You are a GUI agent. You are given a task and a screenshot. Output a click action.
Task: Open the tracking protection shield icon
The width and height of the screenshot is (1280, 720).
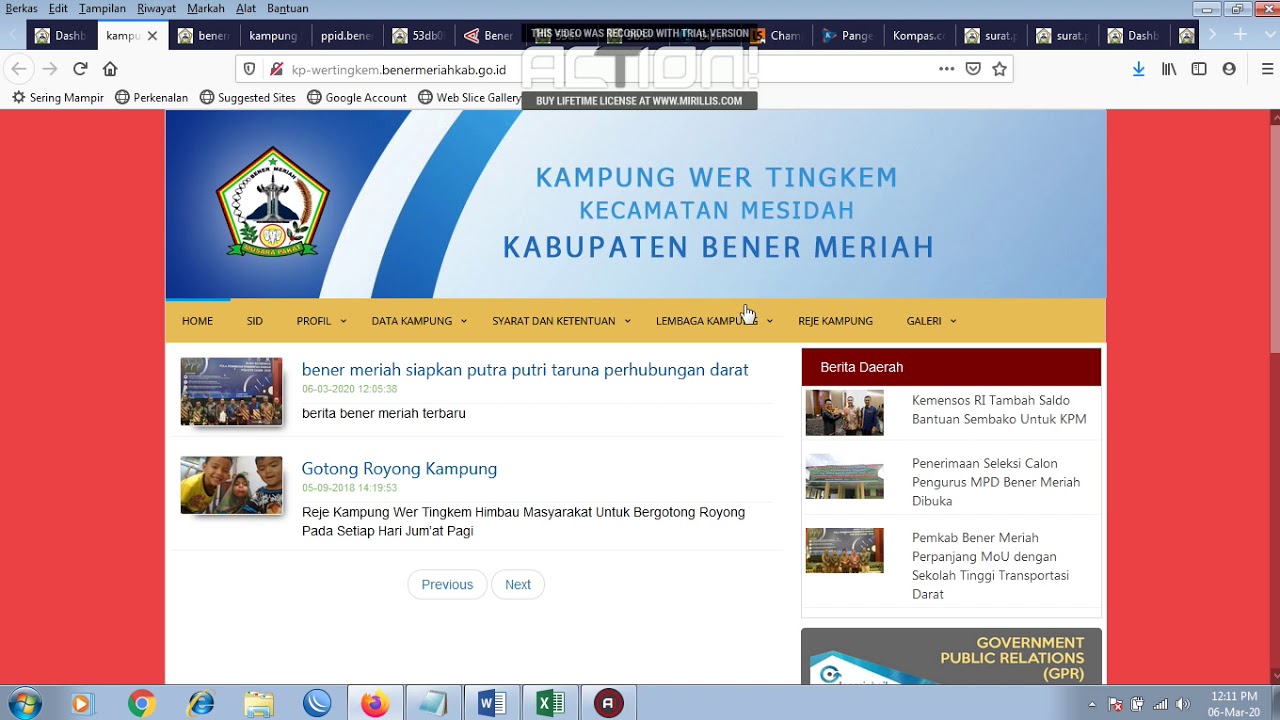point(251,69)
